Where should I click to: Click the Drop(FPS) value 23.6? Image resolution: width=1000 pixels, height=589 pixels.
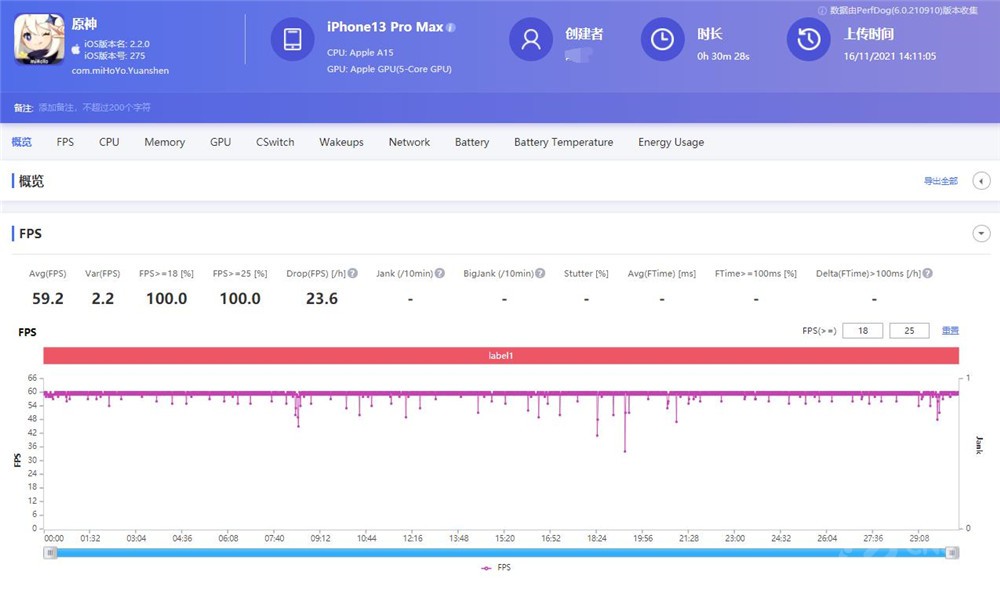(321, 298)
